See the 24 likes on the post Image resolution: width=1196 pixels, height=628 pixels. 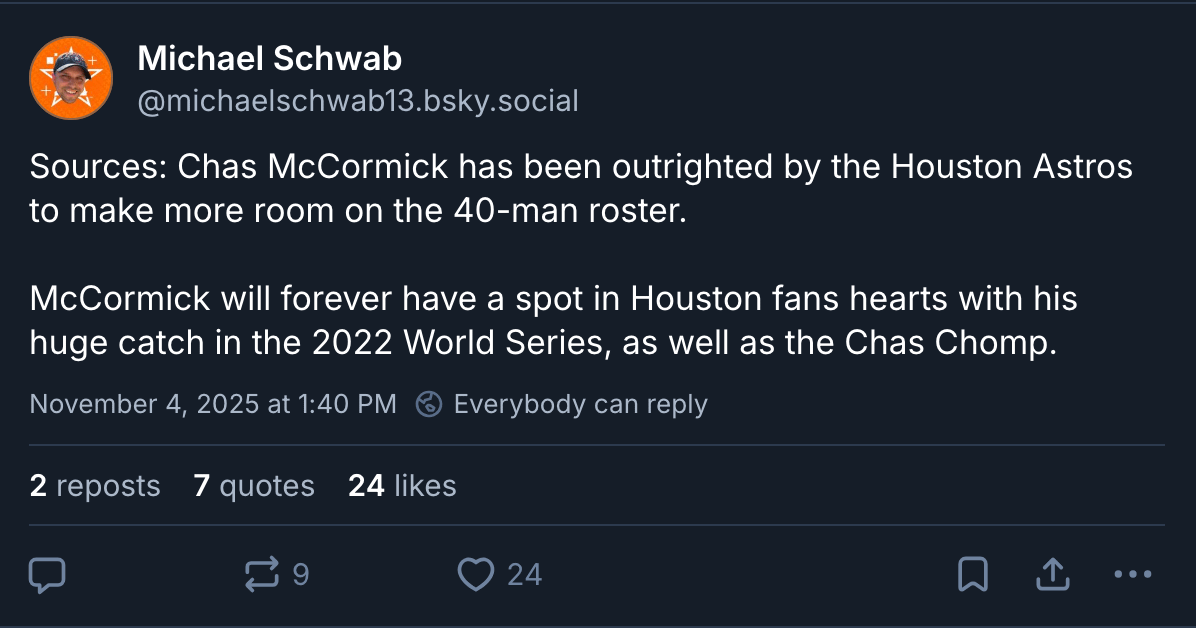tap(401, 485)
